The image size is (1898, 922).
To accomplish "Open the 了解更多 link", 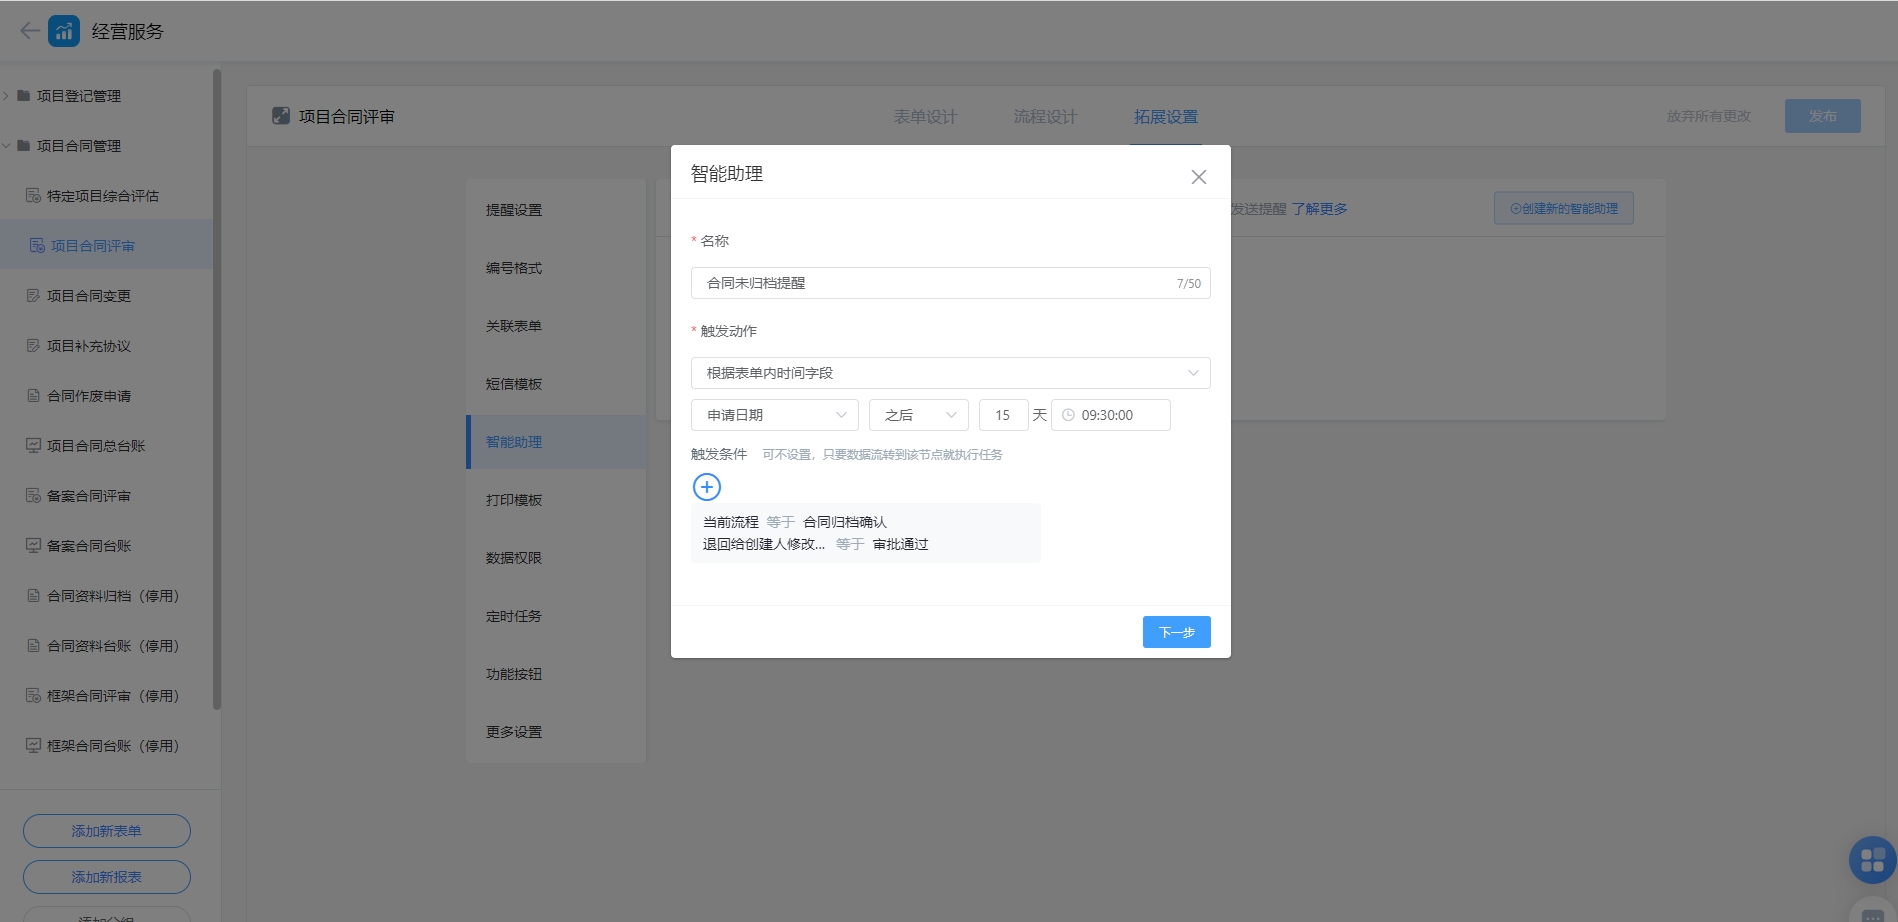I will pos(1319,209).
